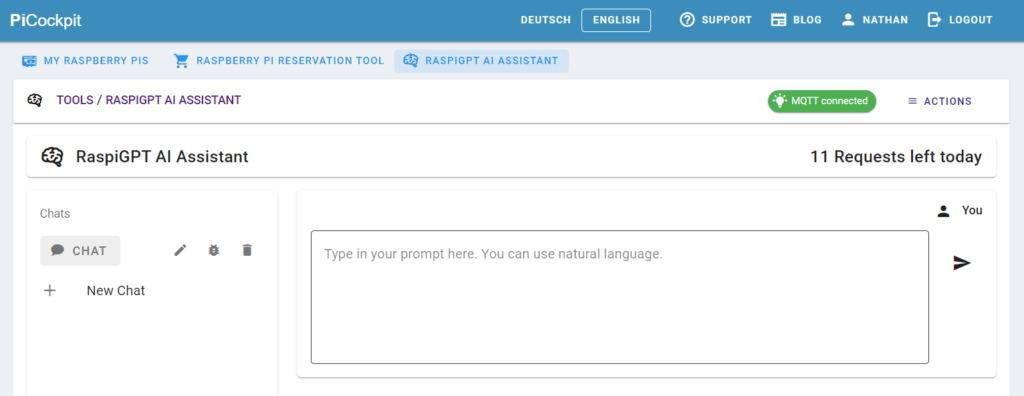Screen dimensions: 1024x396
Task: Click the brain icon in breadcrumb bar
Action: (35, 101)
